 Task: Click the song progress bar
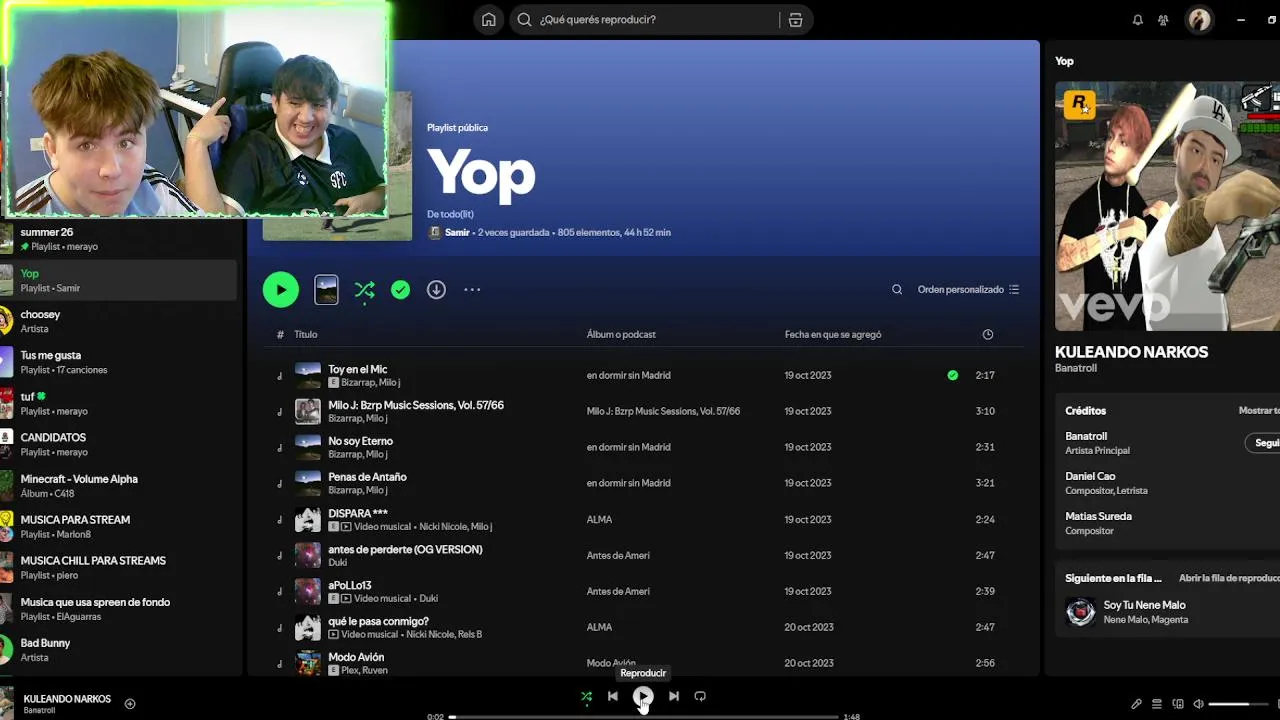pos(643,717)
